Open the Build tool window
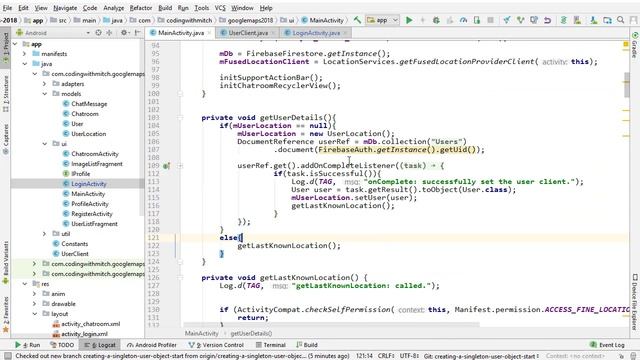640x360 pixels. coord(307,345)
